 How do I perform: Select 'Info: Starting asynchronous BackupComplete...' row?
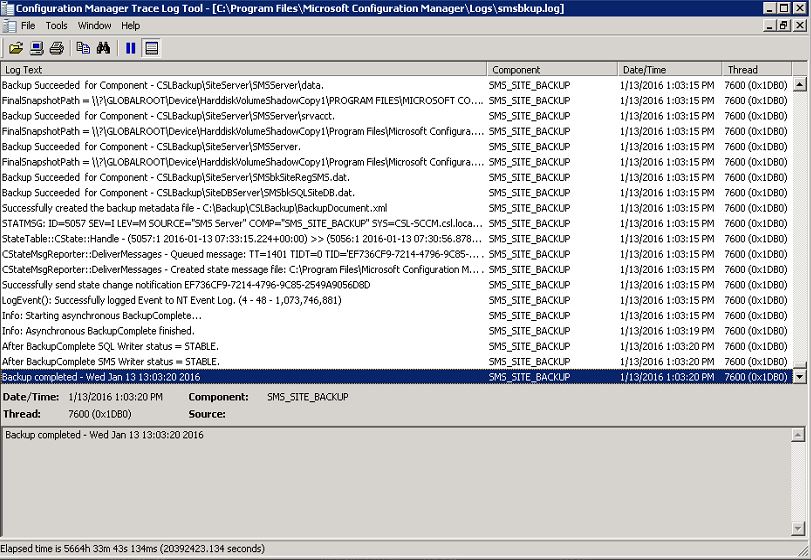pos(396,316)
